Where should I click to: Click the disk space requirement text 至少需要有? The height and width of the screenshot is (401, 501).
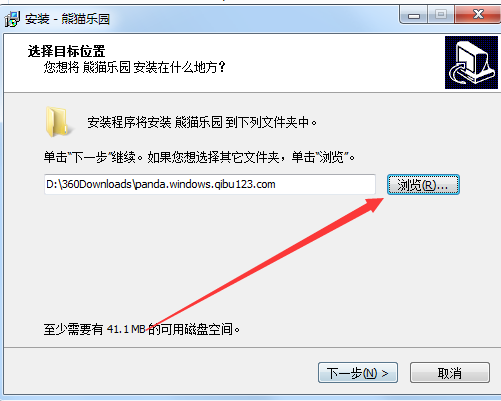click(x=73, y=329)
